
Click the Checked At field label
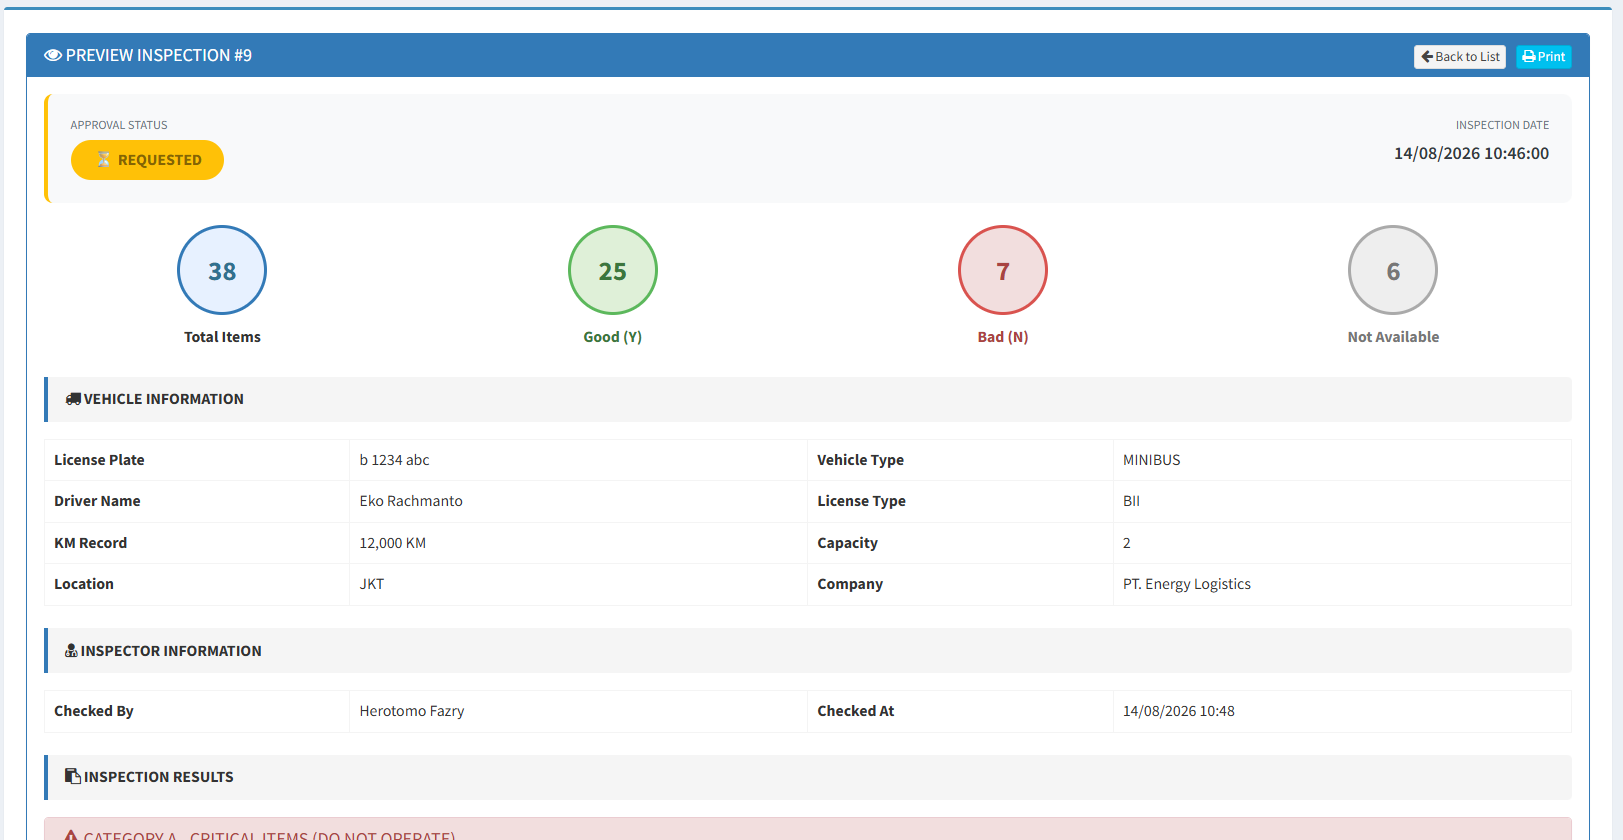coord(856,711)
